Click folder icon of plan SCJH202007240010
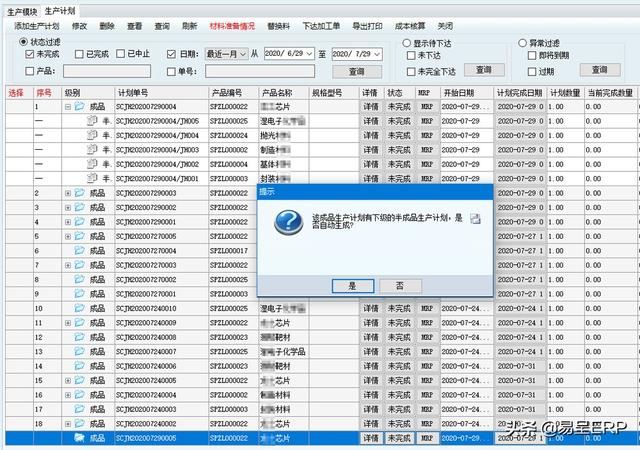 tap(79, 308)
